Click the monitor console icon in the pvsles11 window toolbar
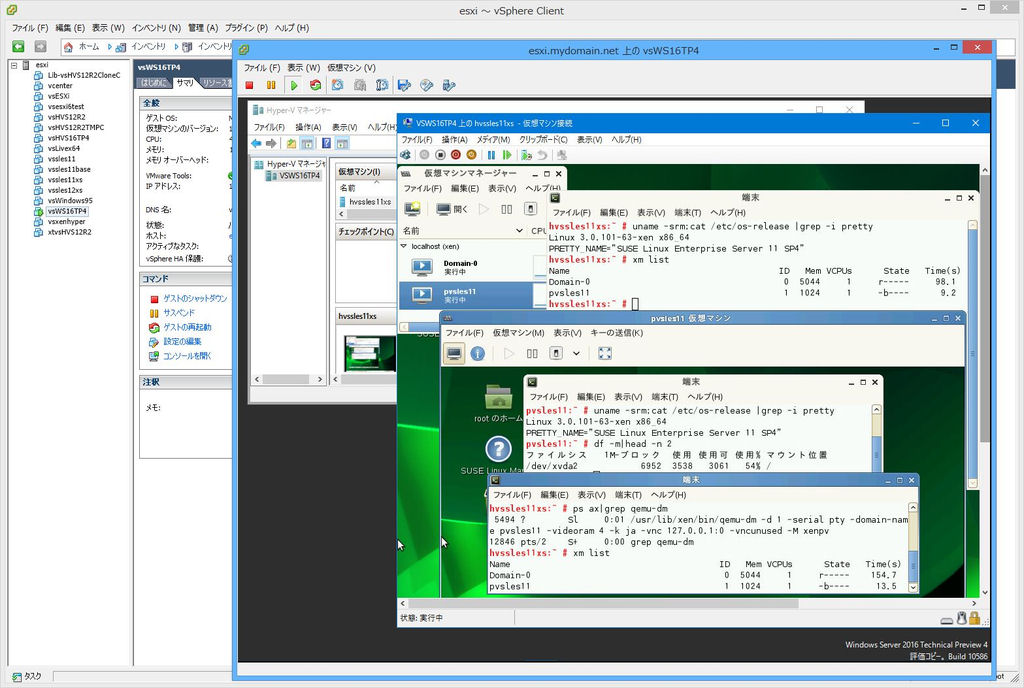The width and height of the screenshot is (1024, 688). pyautogui.click(x=454, y=353)
